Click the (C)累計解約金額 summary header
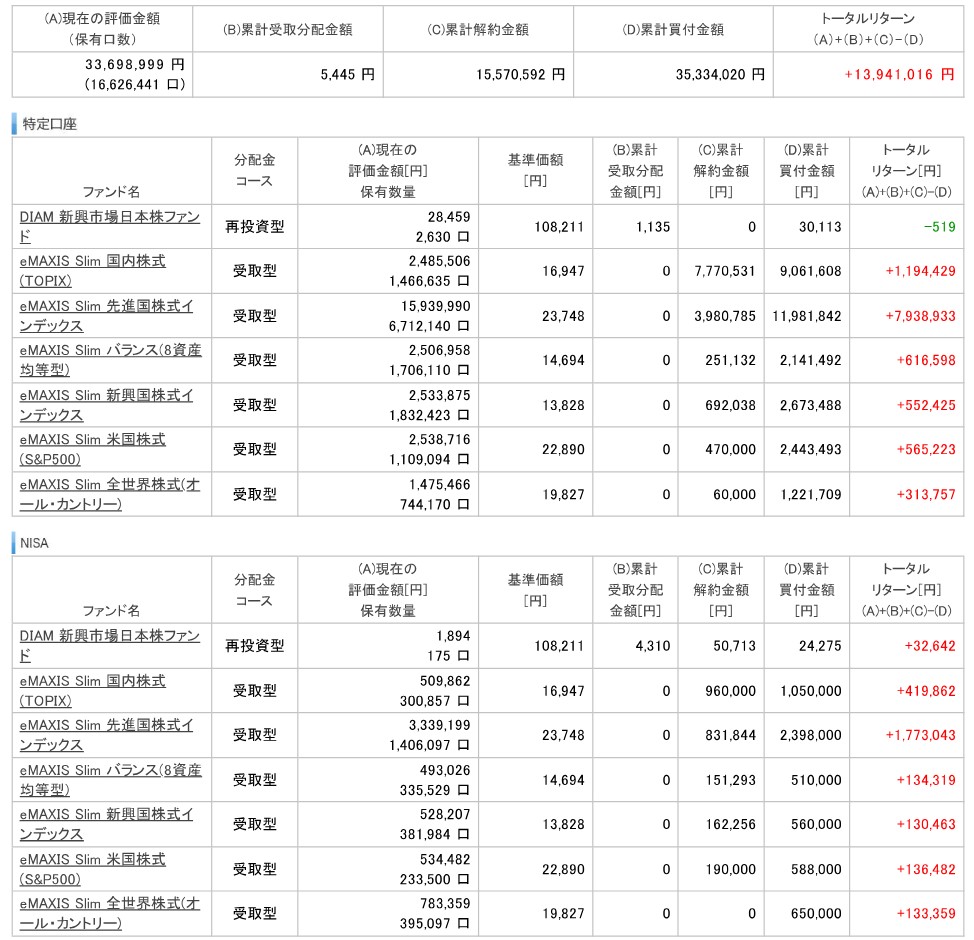The image size is (974, 940). [478, 29]
